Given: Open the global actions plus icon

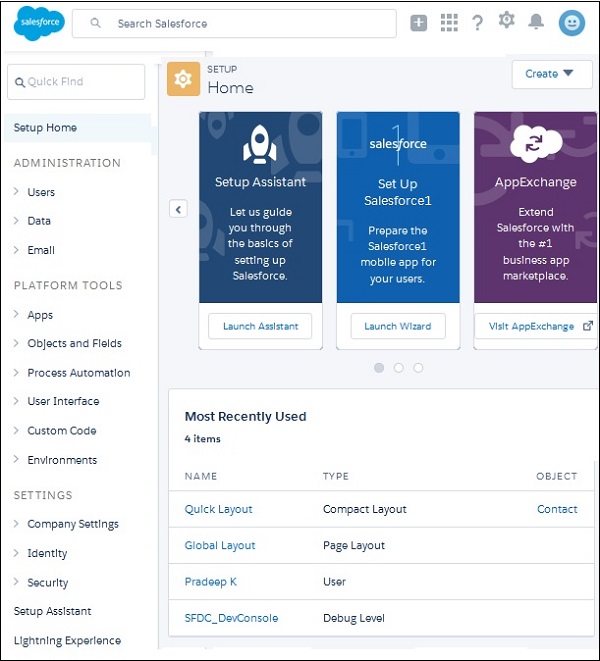Looking at the screenshot, I should coord(419,23).
